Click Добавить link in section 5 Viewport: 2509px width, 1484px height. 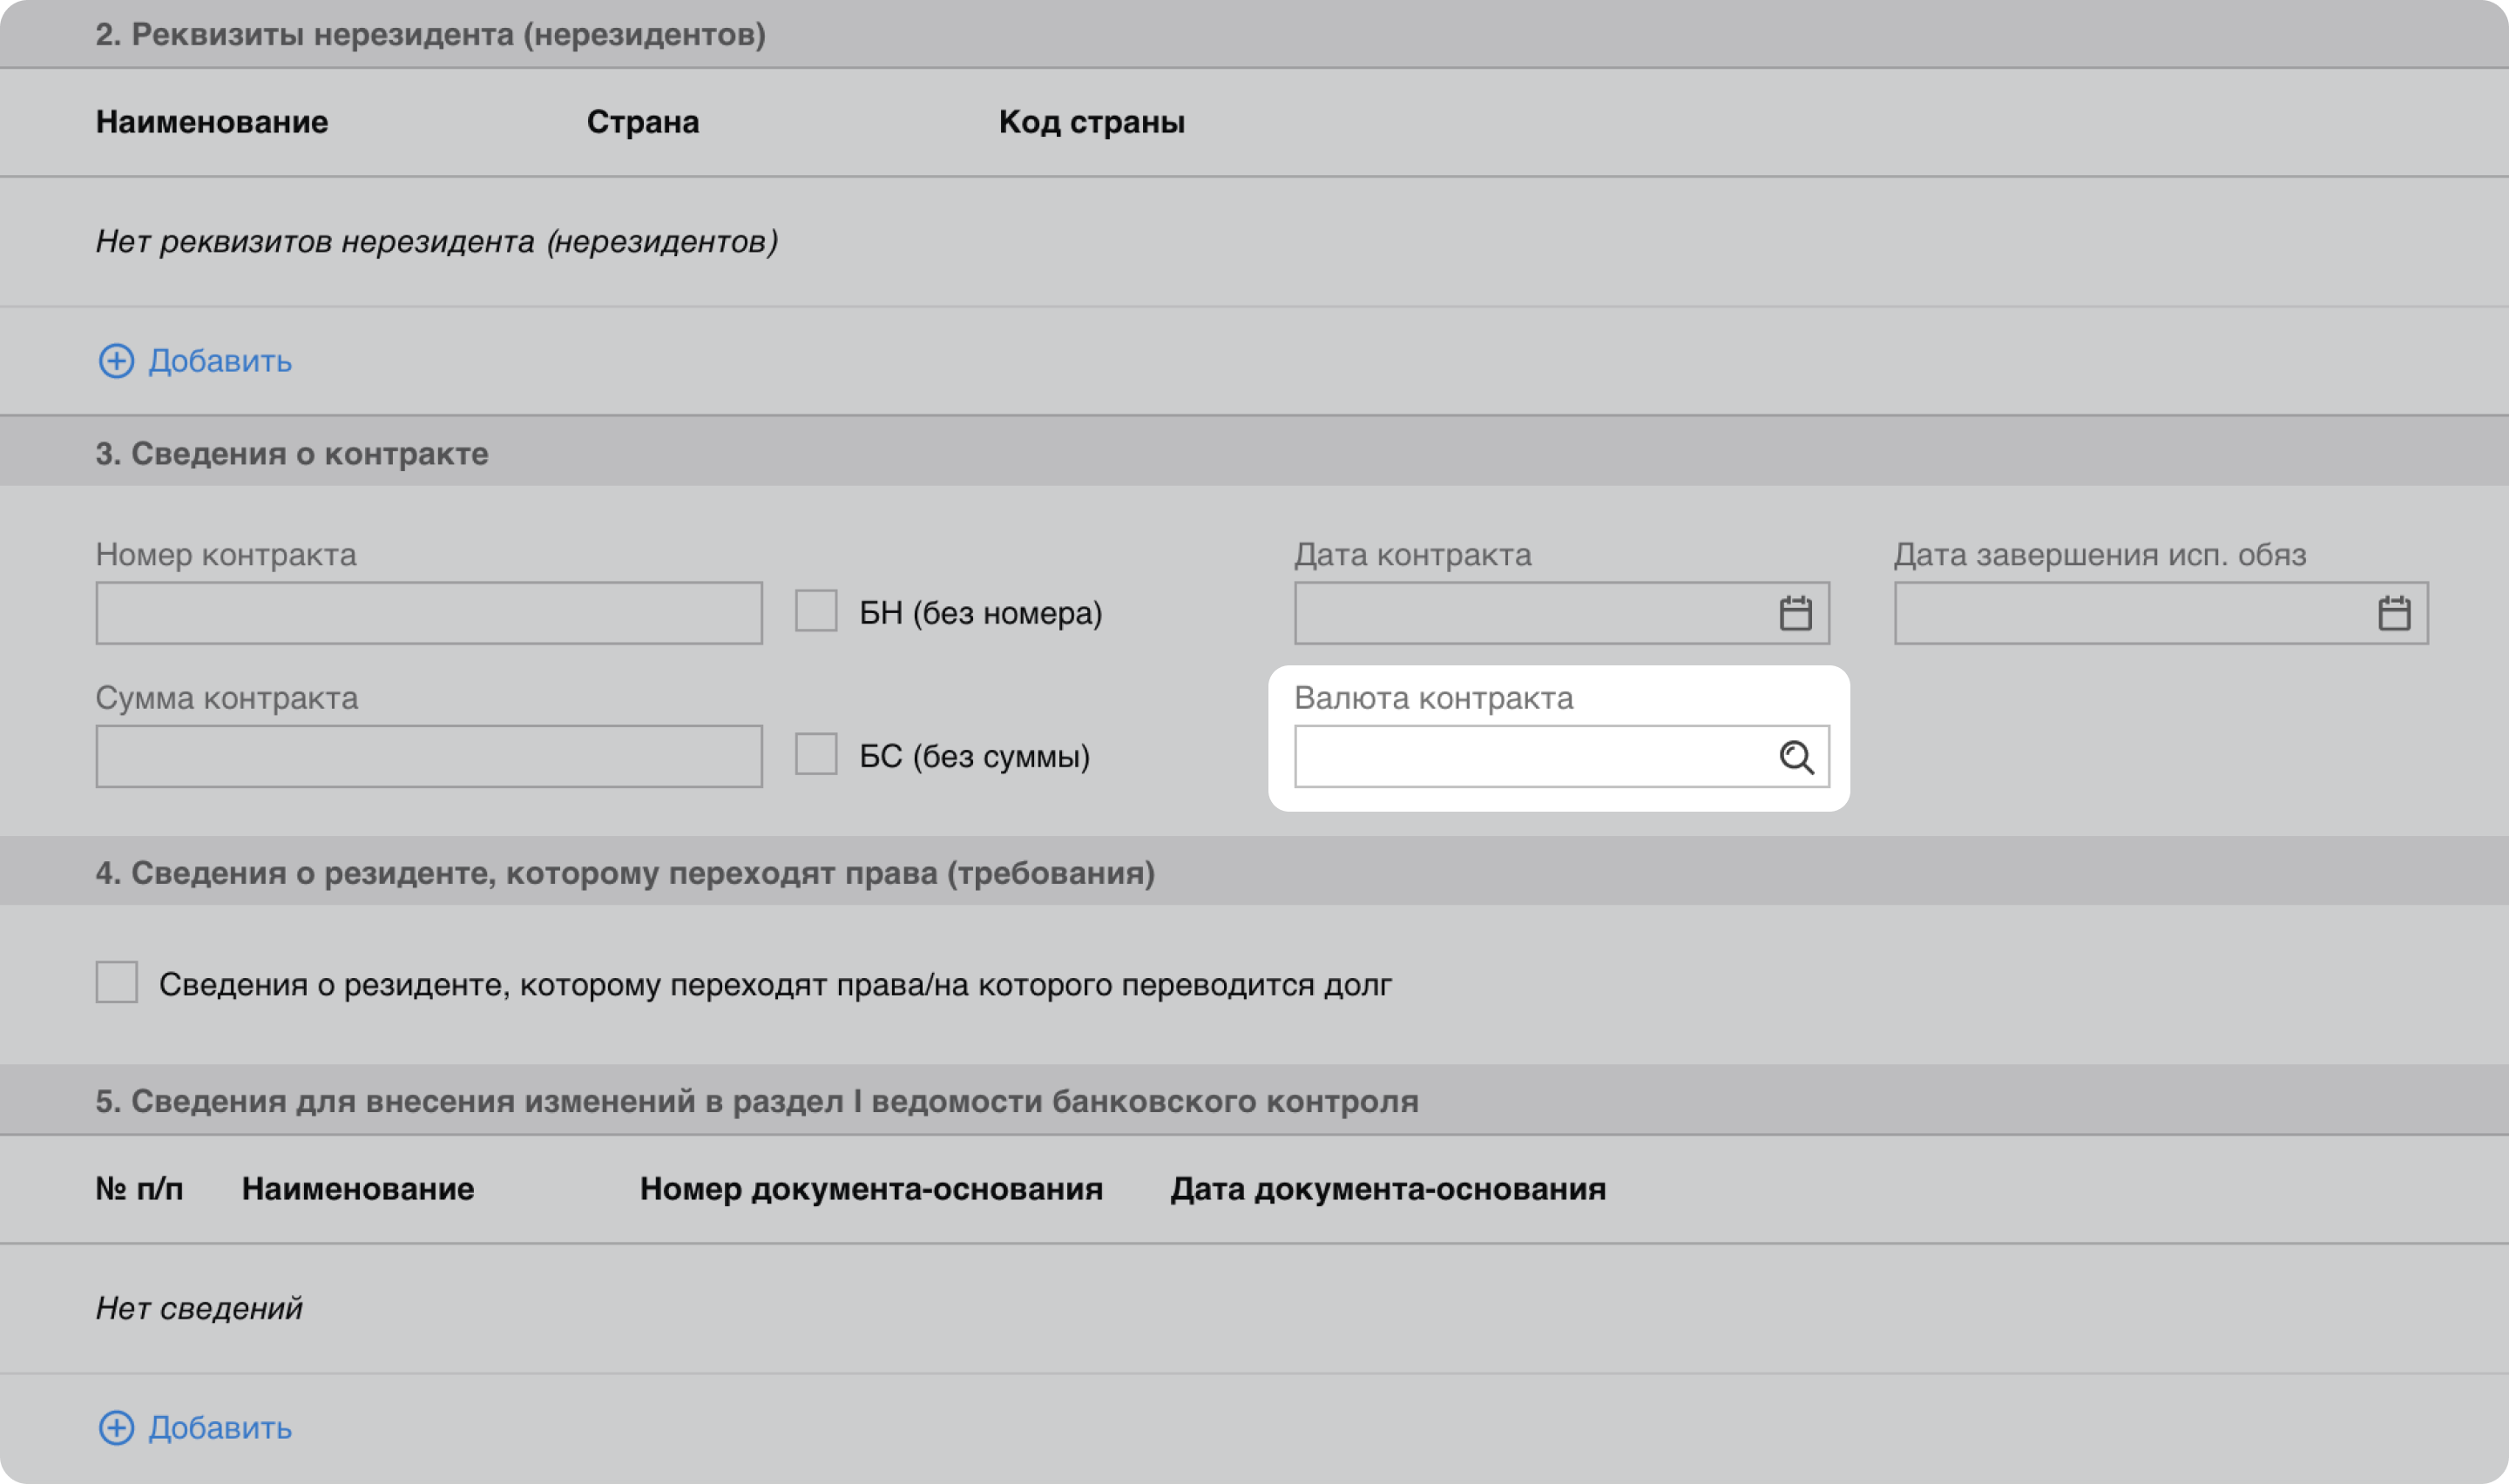pos(220,1428)
